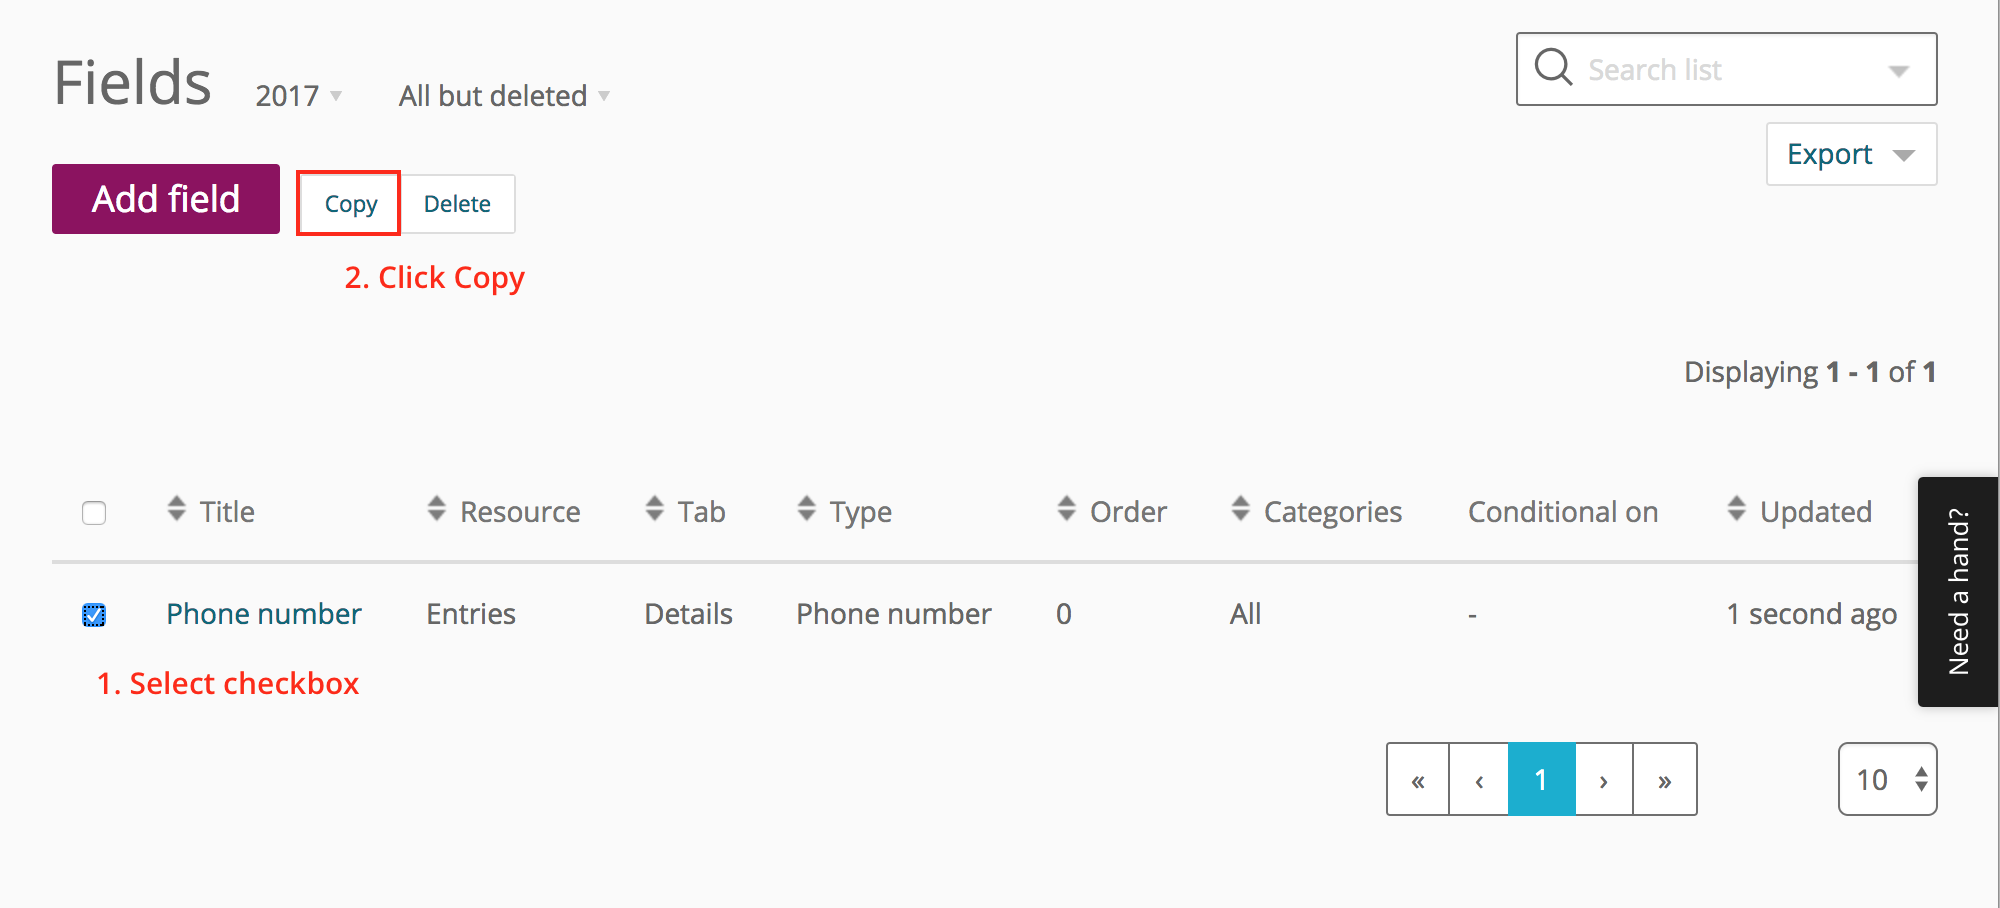
Task: Open the Export dropdown menu
Action: [x=1851, y=154]
